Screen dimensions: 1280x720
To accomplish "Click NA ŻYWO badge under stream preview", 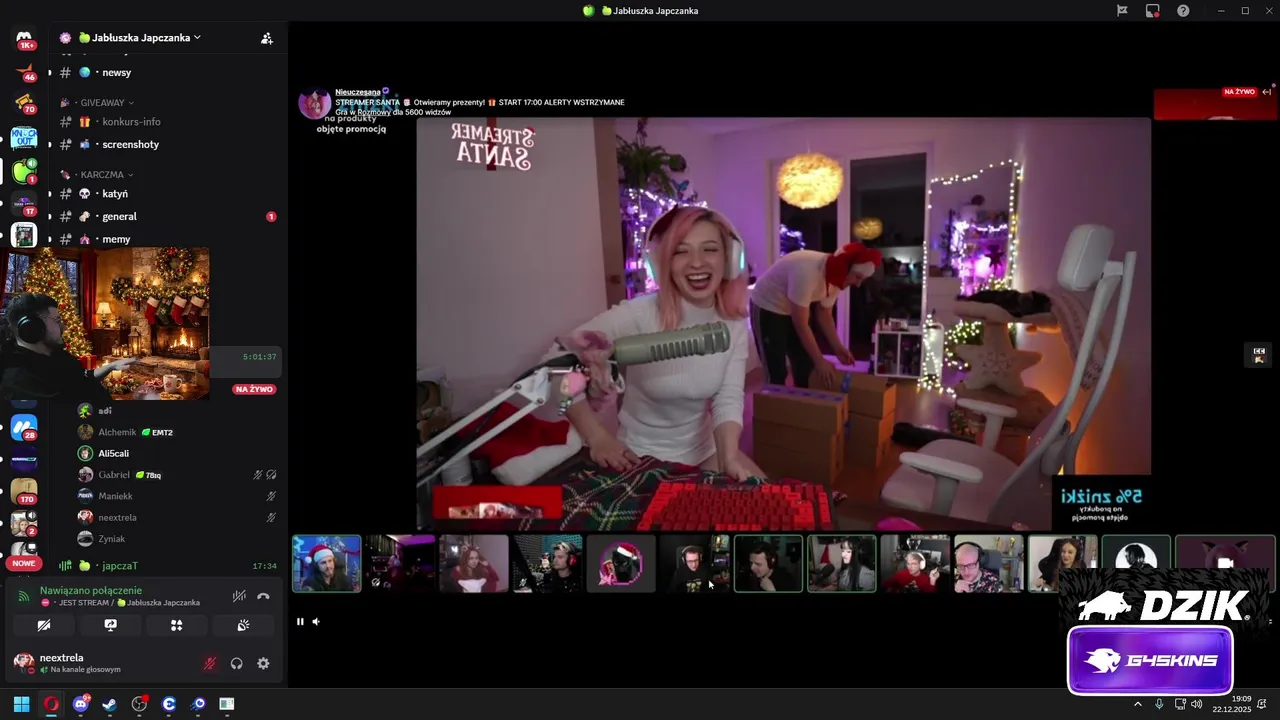I will (254, 389).
